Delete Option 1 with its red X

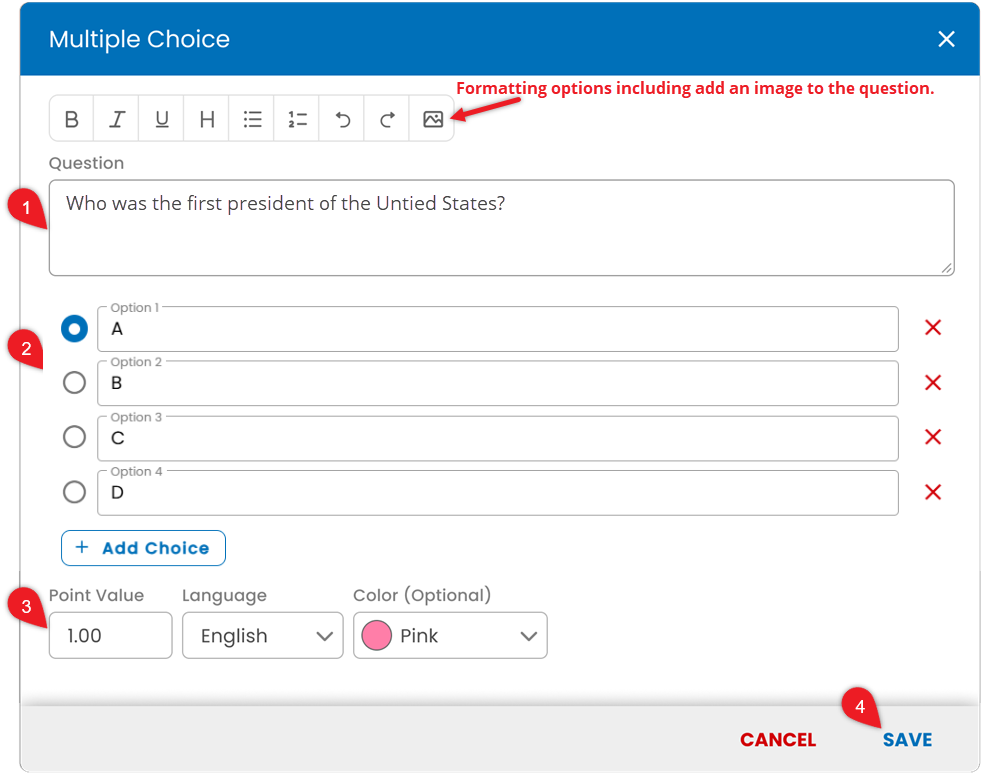click(x=933, y=327)
